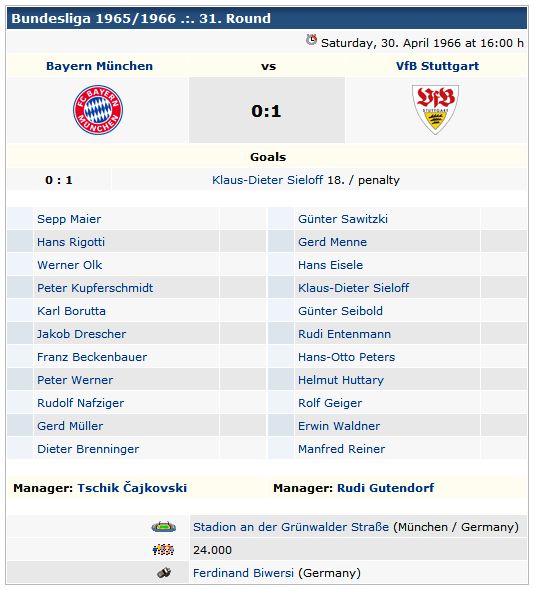Screen dimensions: 534x590
Task: Open Gerd Müller player profile
Action: click(x=70, y=426)
